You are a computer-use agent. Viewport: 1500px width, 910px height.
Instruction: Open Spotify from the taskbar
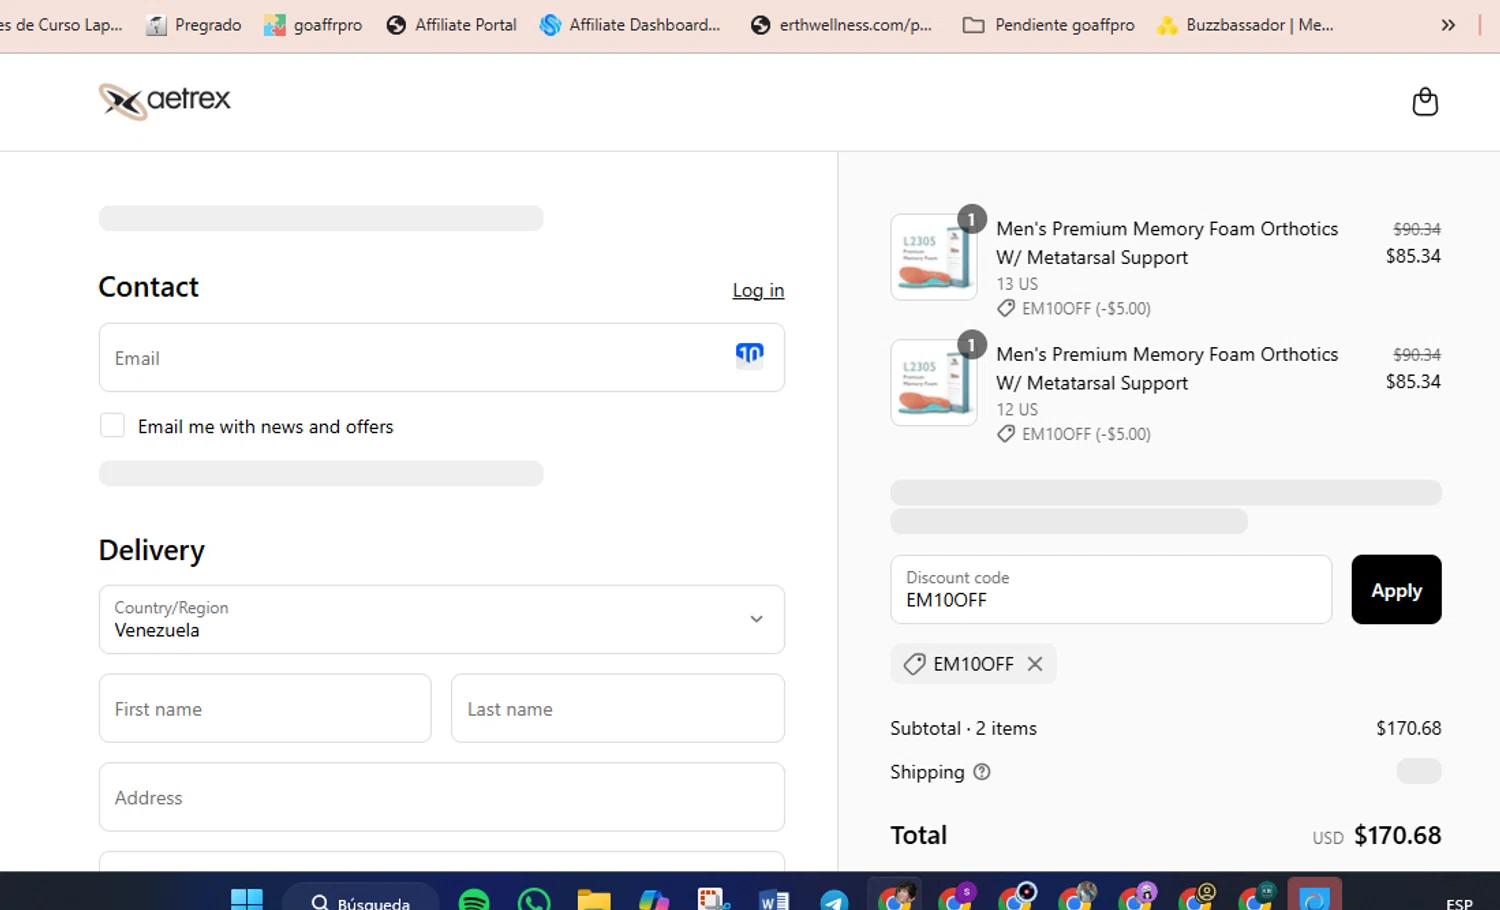click(x=474, y=899)
